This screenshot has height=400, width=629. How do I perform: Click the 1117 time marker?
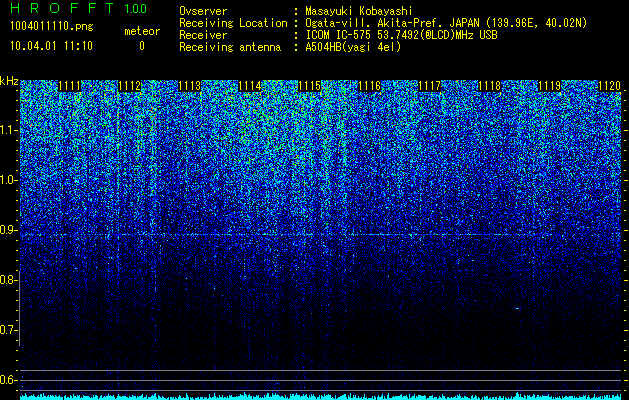429,86
